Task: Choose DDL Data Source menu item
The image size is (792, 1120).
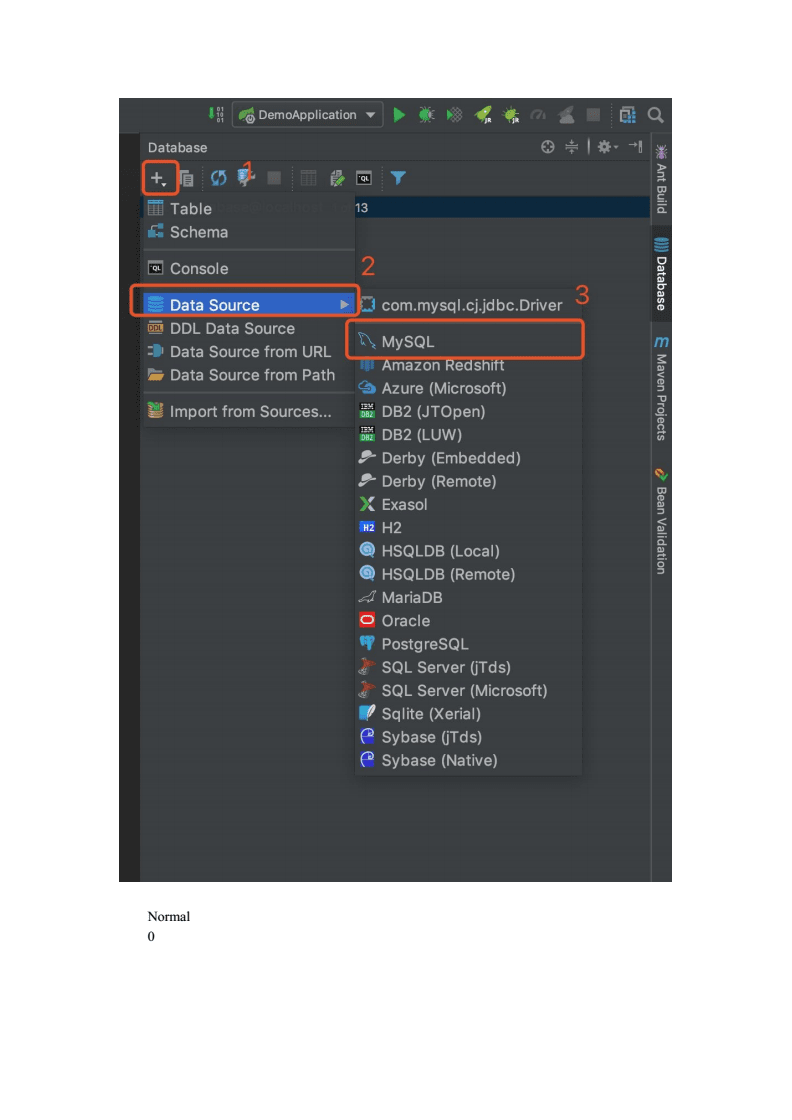Action: coord(249,329)
